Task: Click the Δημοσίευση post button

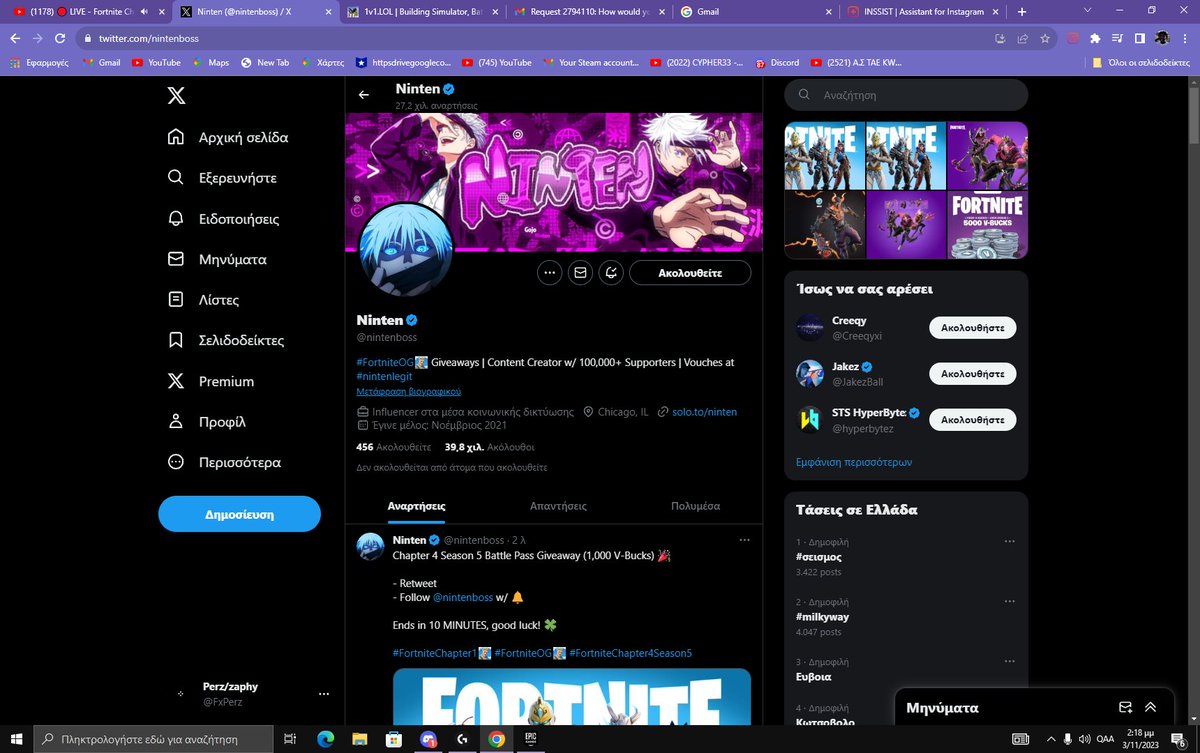Action: click(239, 514)
